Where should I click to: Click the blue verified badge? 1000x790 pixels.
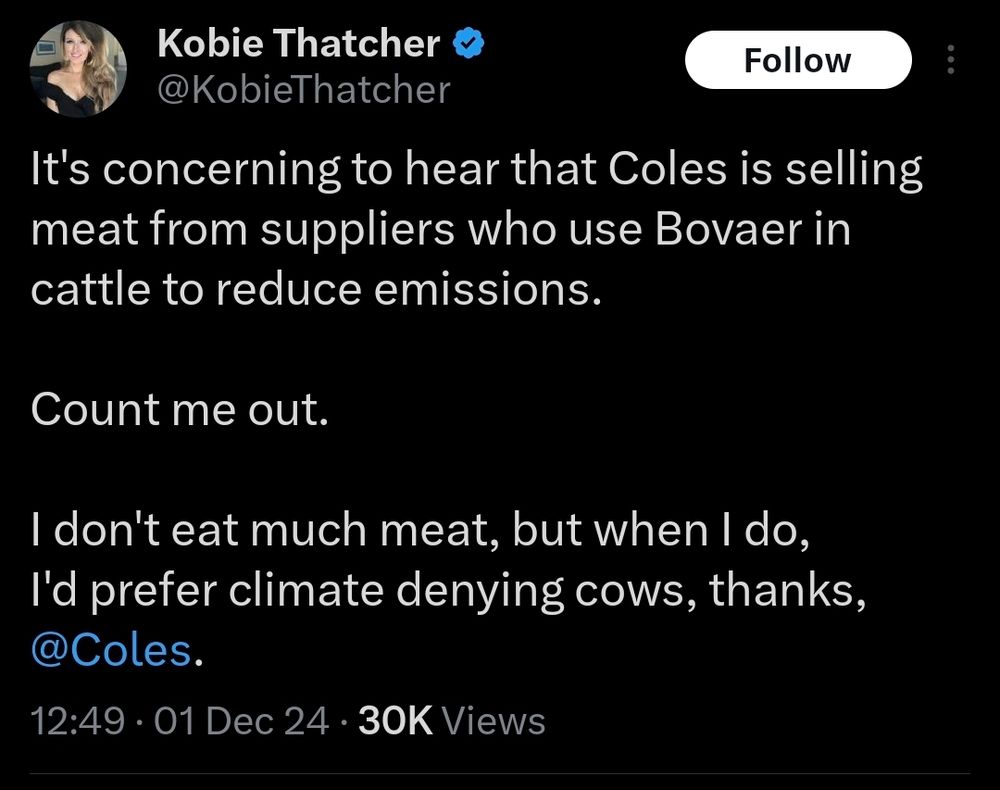point(471,44)
